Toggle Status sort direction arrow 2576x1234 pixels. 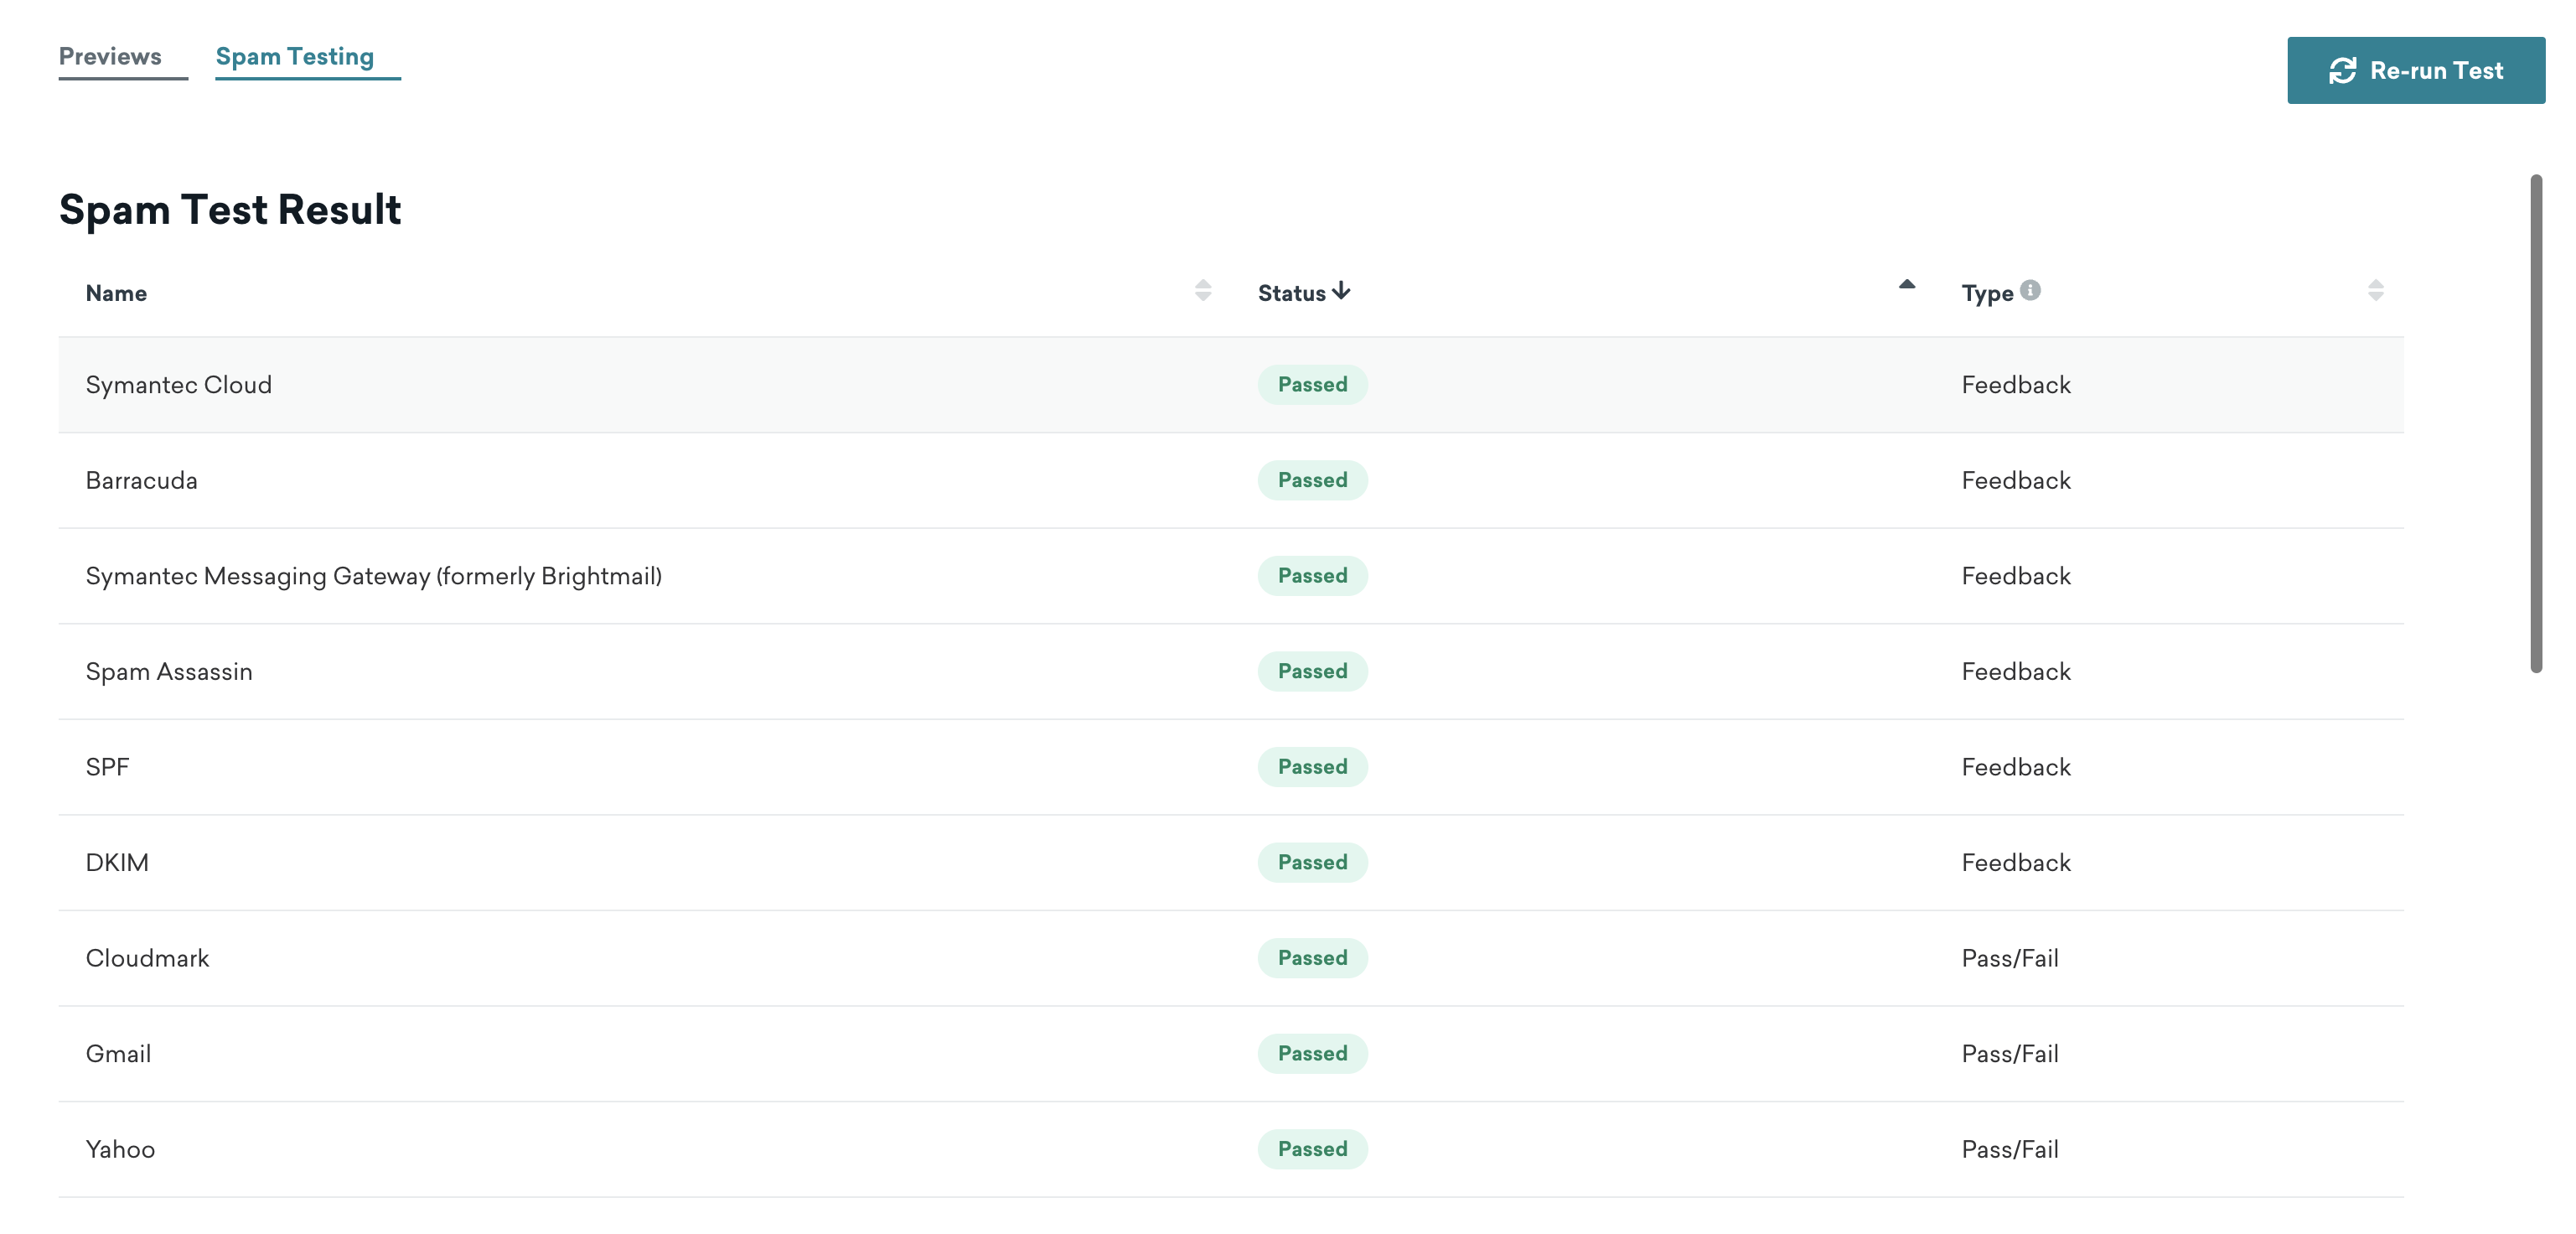(x=1339, y=289)
